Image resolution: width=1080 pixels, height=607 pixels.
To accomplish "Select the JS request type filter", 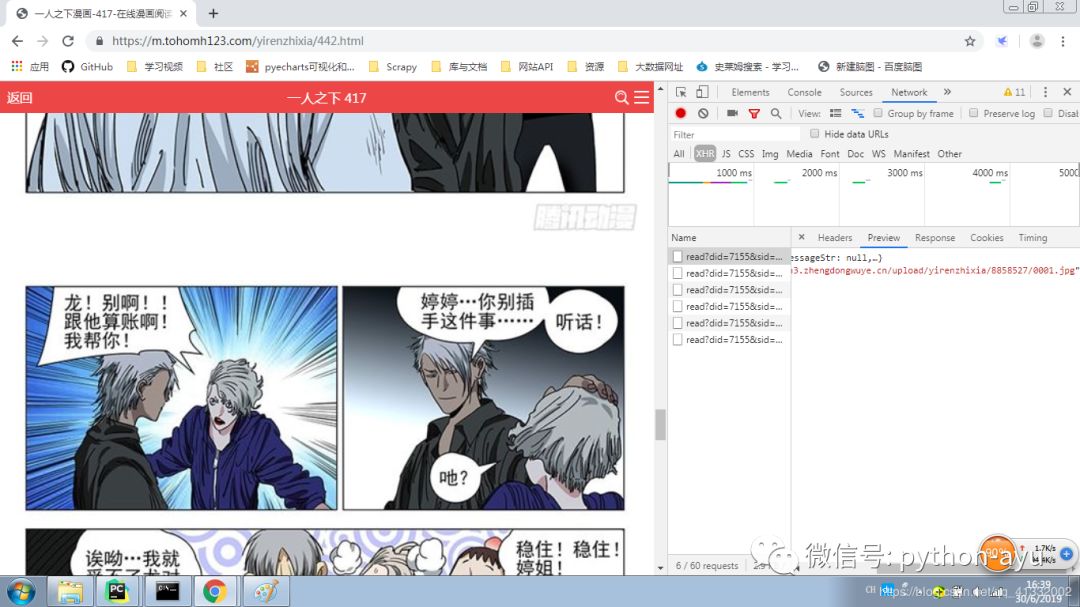I will pyautogui.click(x=726, y=154).
